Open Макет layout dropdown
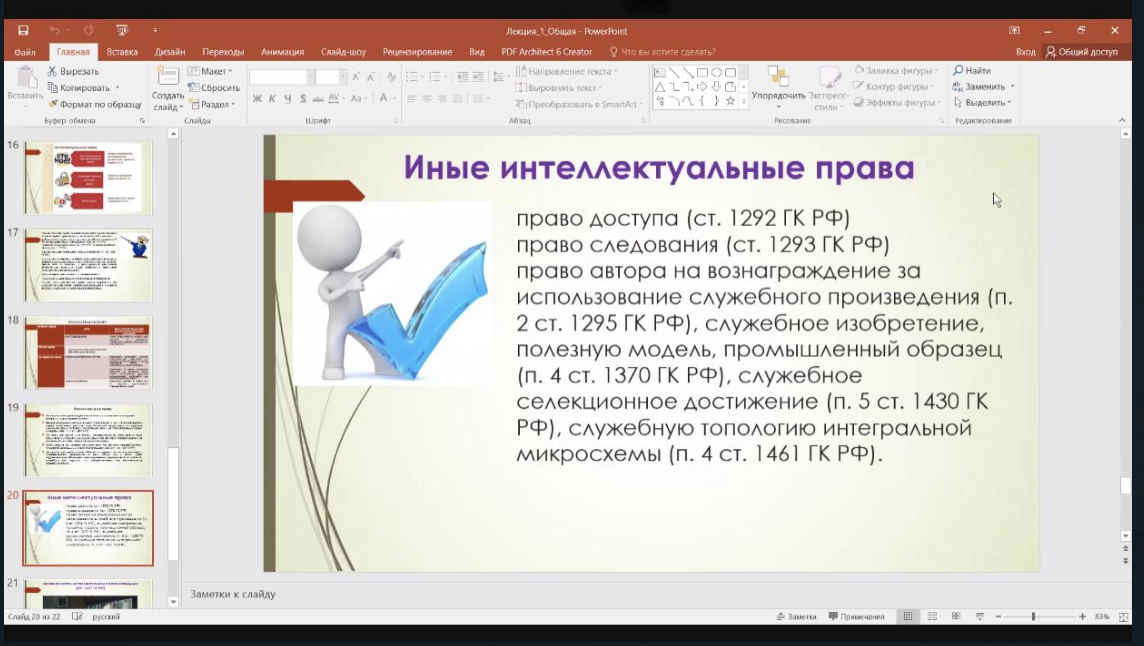1144x646 pixels. pyautogui.click(x=210, y=72)
